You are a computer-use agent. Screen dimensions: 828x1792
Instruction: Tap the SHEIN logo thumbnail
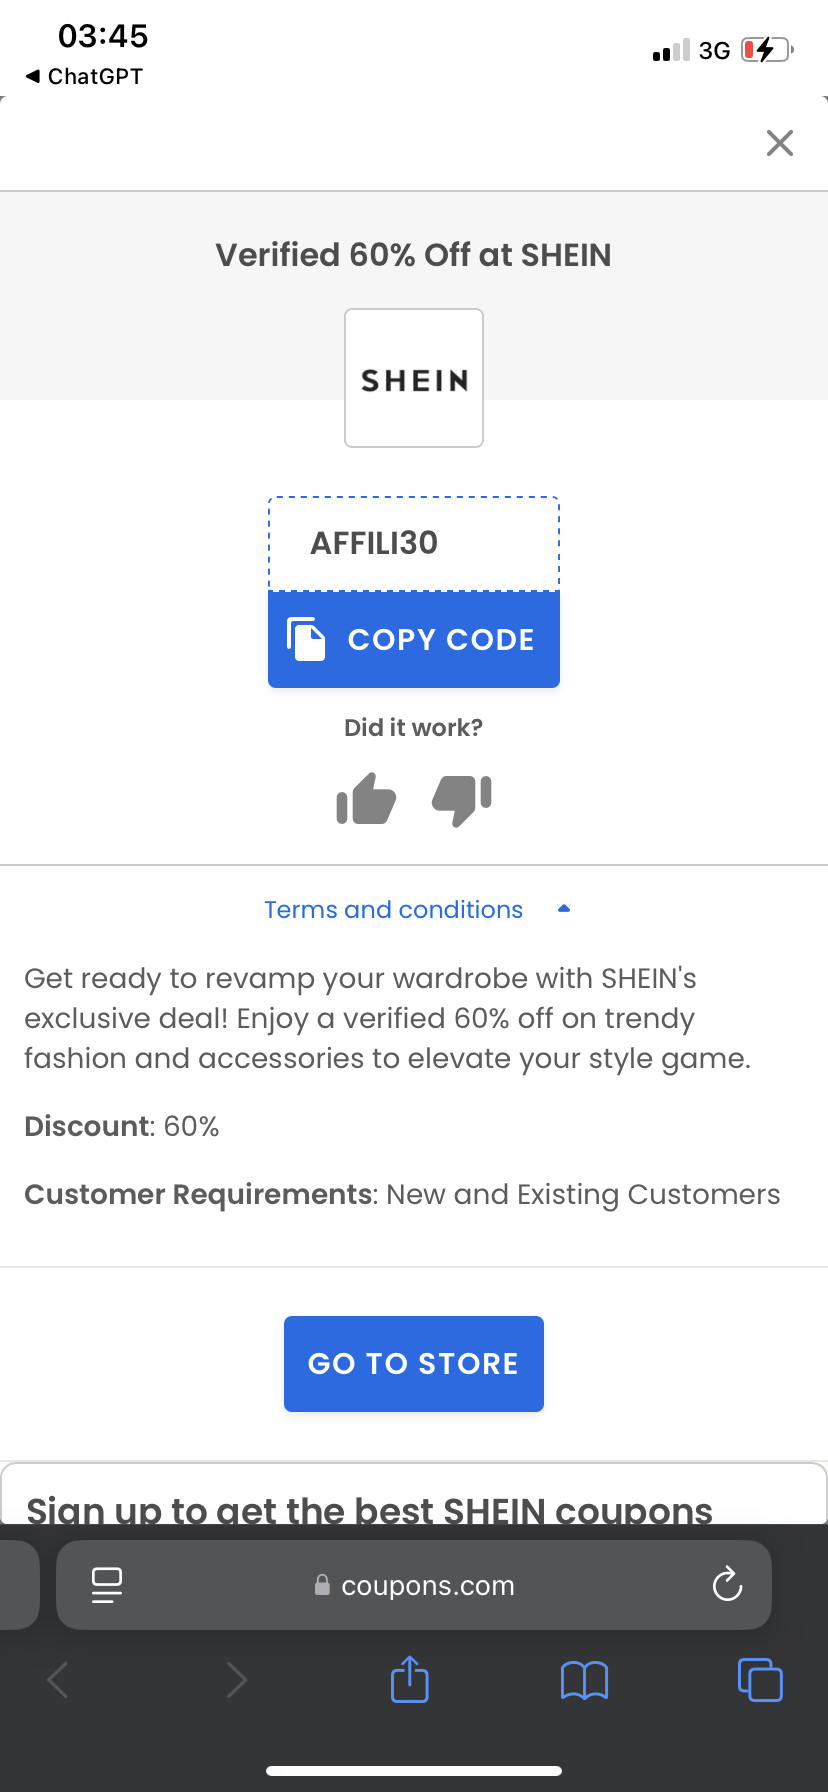click(413, 377)
